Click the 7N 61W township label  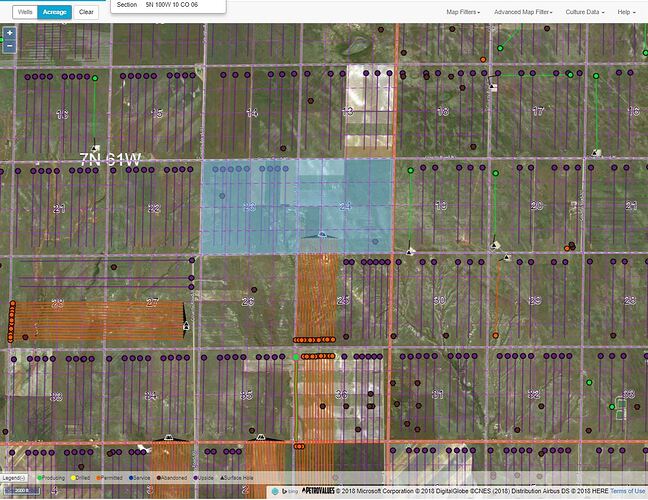[x=110, y=159]
